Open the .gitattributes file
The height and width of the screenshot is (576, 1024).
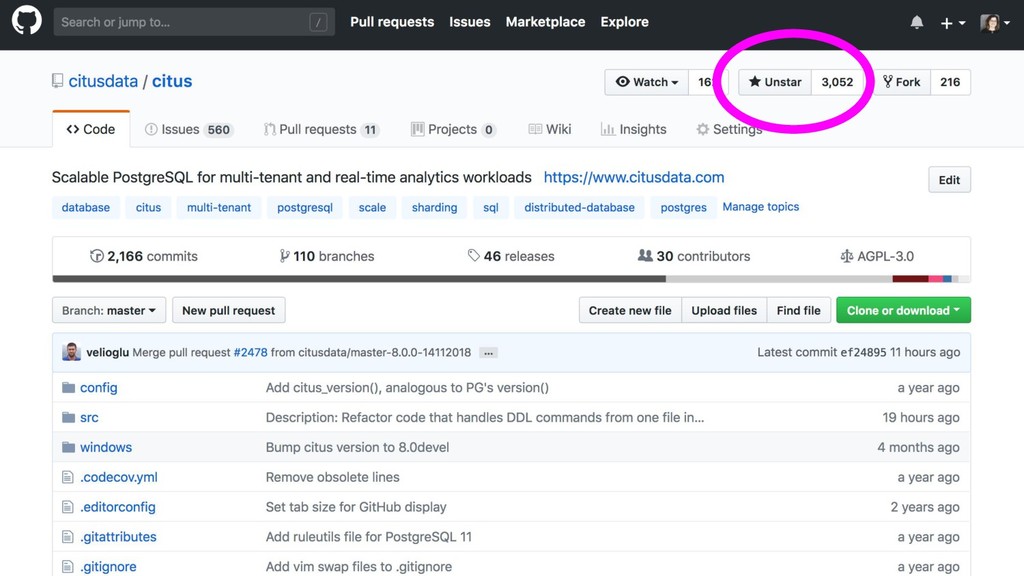tap(118, 537)
